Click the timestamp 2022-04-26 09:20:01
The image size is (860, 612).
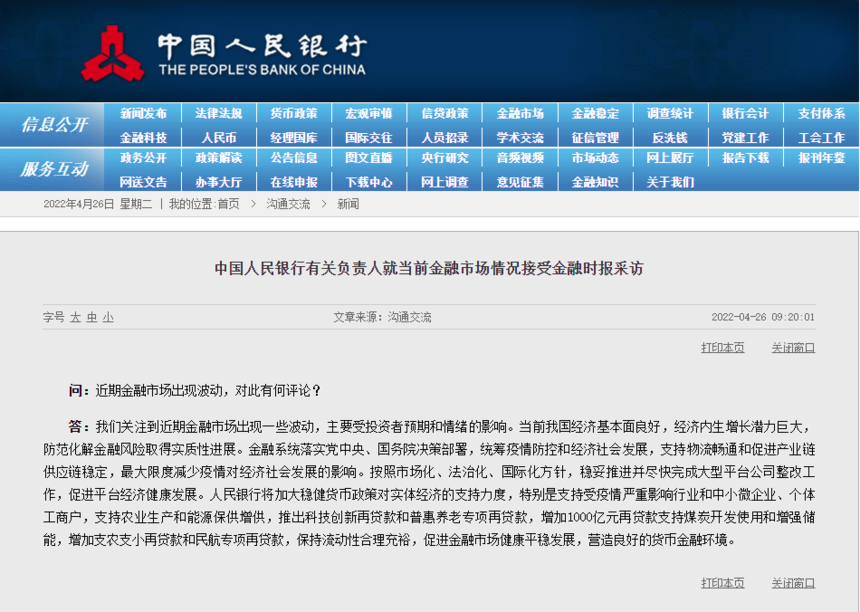point(763,317)
